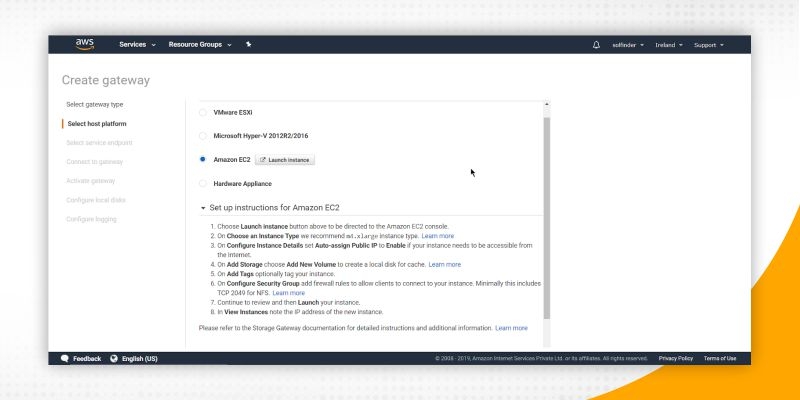Click the globe language icon
This screenshot has height=400, width=800.
click(x=114, y=358)
